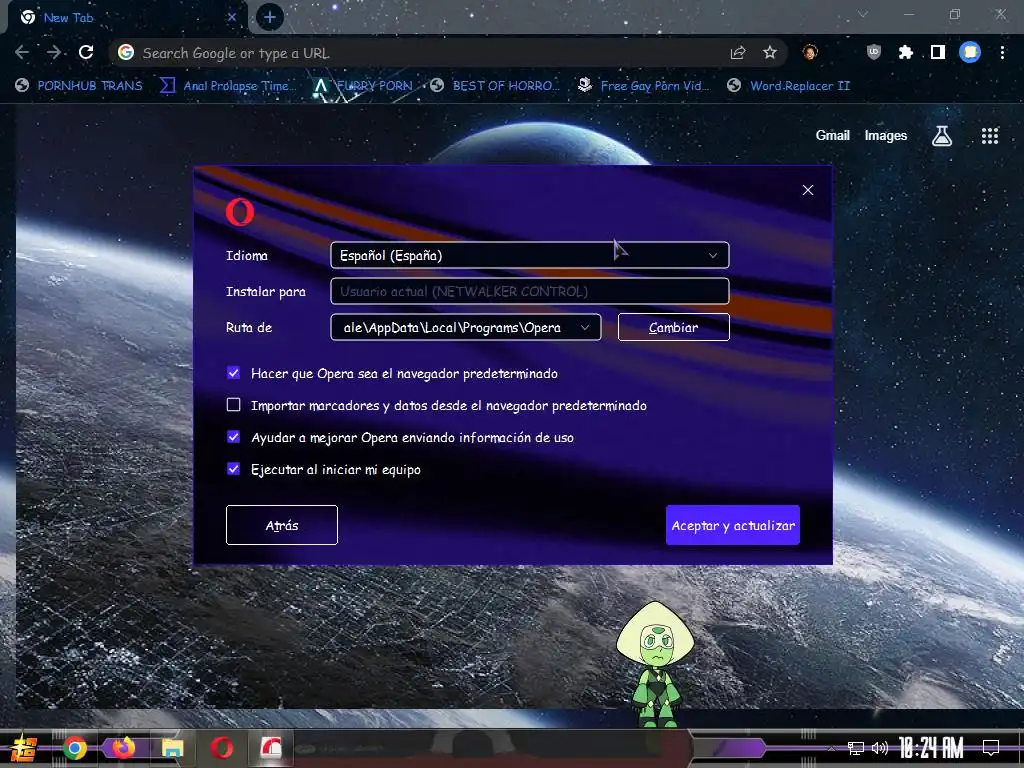This screenshot has height=768, width=1024.
Task: Click the network icon in system tray
Action: coord(856,748)
